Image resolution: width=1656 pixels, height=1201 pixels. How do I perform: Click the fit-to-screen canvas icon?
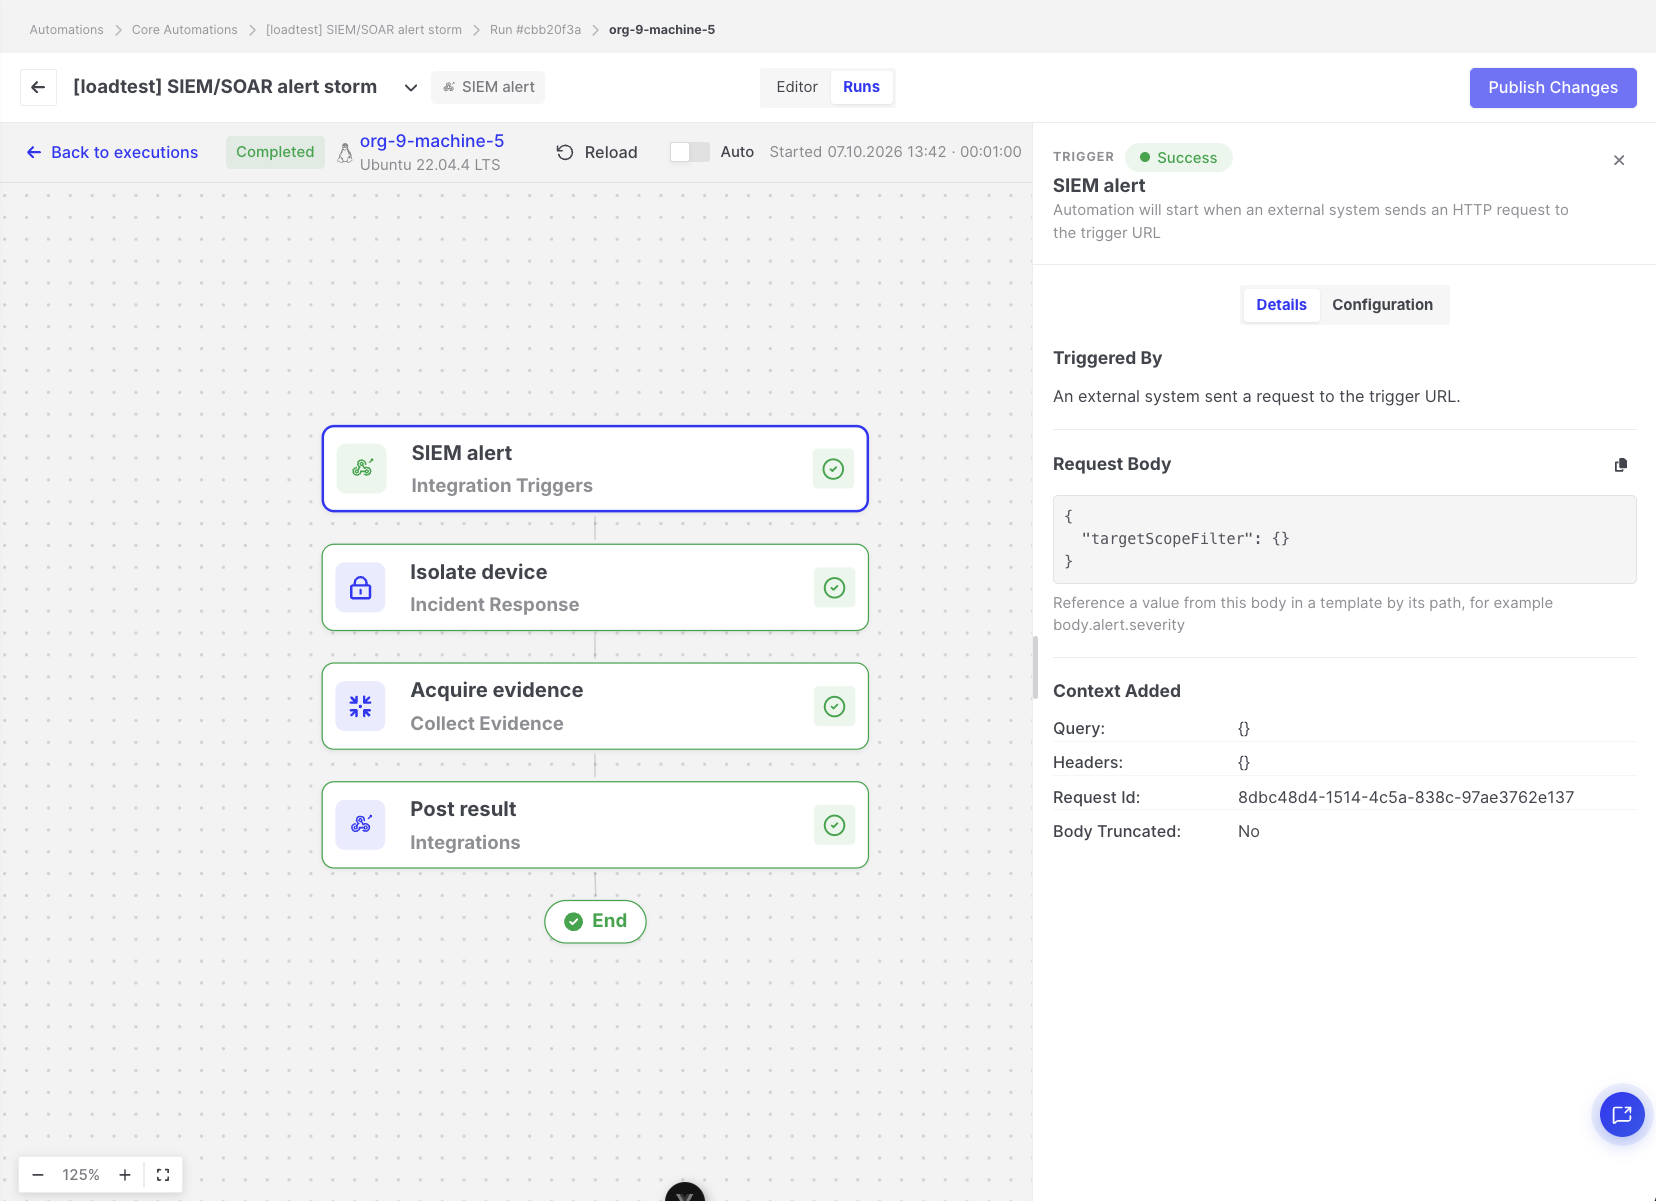coord(163,1175)
